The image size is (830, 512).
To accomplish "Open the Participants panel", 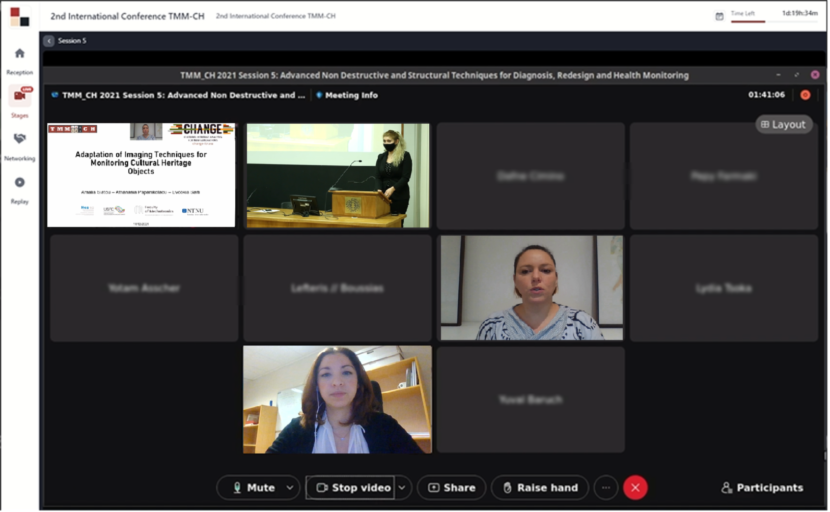I will pos(762,488).
